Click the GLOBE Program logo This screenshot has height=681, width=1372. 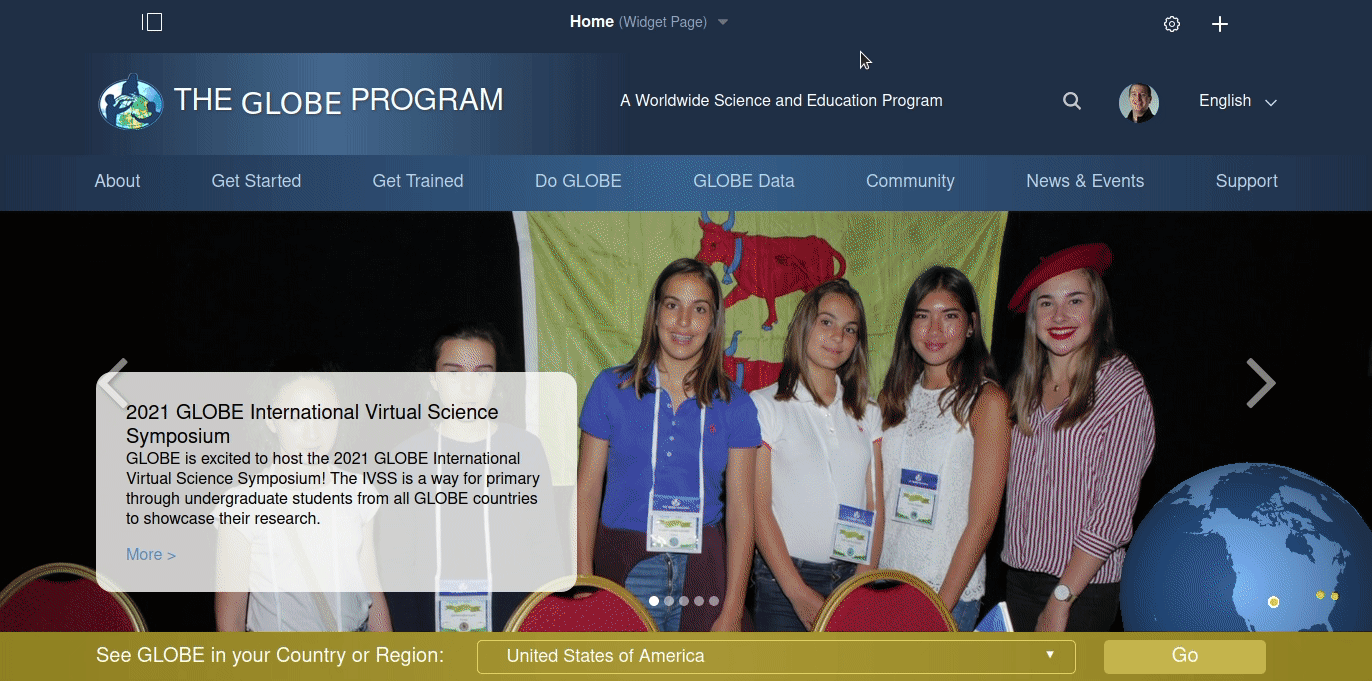click(301, 101)
